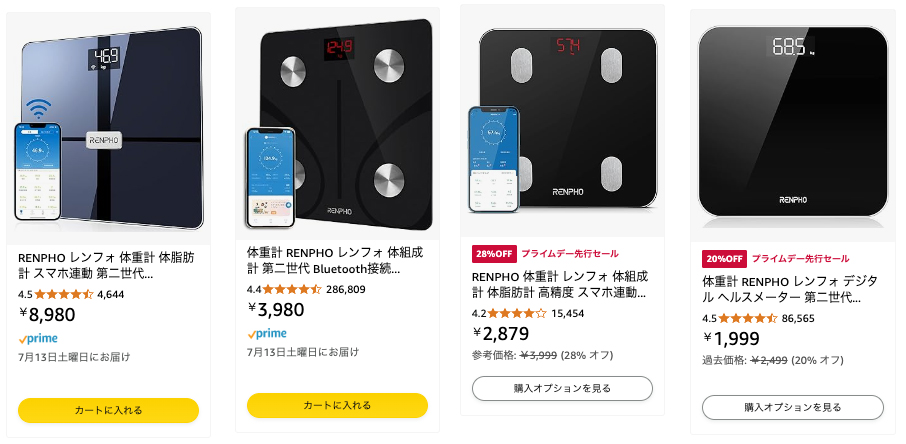
Task: Click the prime logo under ¥3,980
Action: click(267, 334)
